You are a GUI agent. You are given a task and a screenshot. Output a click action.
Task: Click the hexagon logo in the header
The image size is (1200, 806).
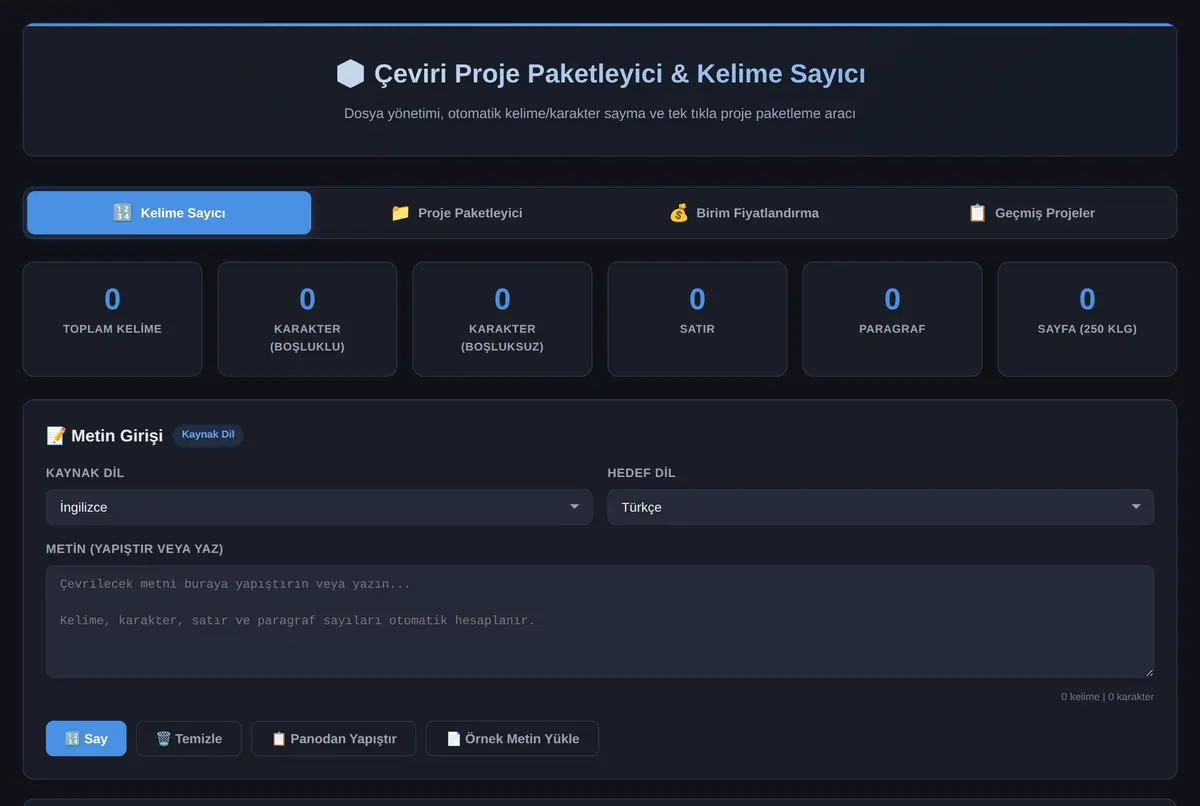point(350,74)
